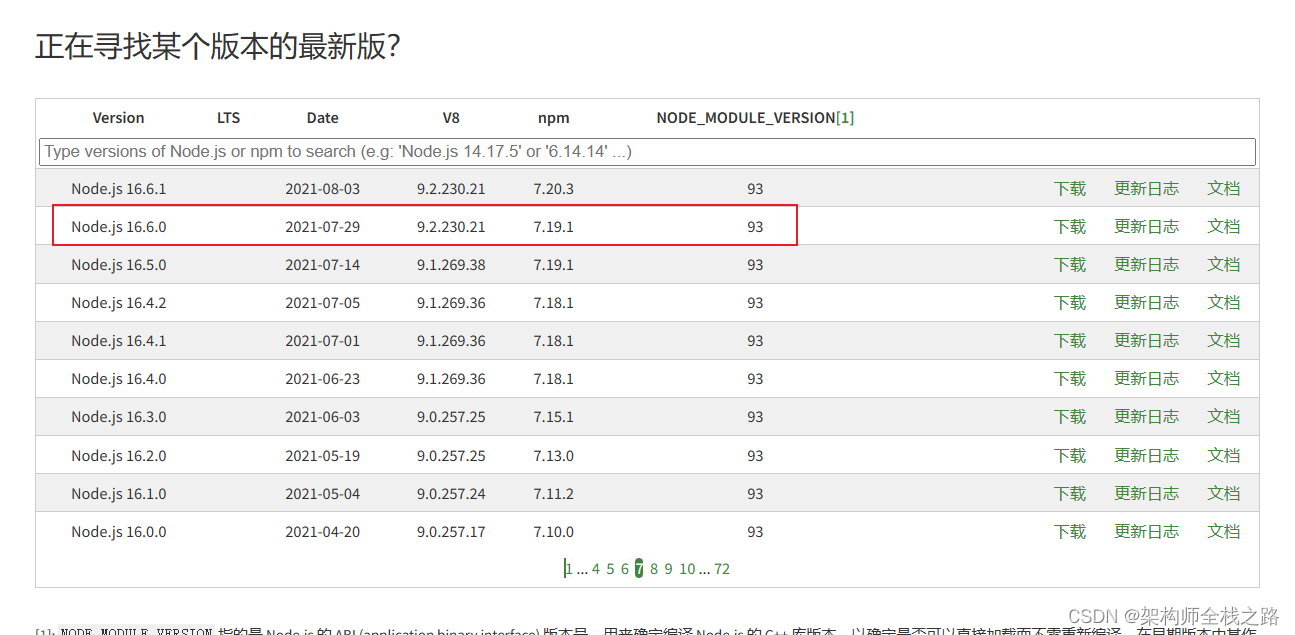Select the Node.js 16.6.1 version cell
Screen dimensions: 1295x635
[x=119, y=189]
